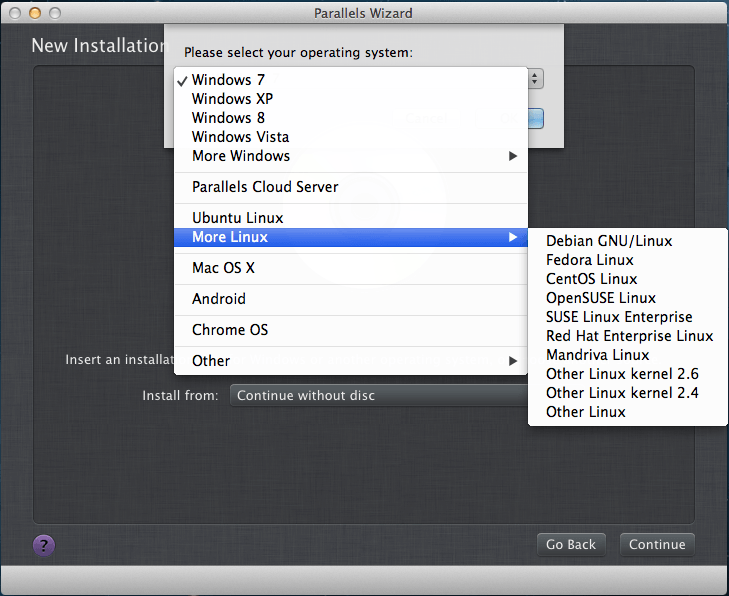Select Mac OS X option
This screenshot has width=729, height=596.
(351, 268)
